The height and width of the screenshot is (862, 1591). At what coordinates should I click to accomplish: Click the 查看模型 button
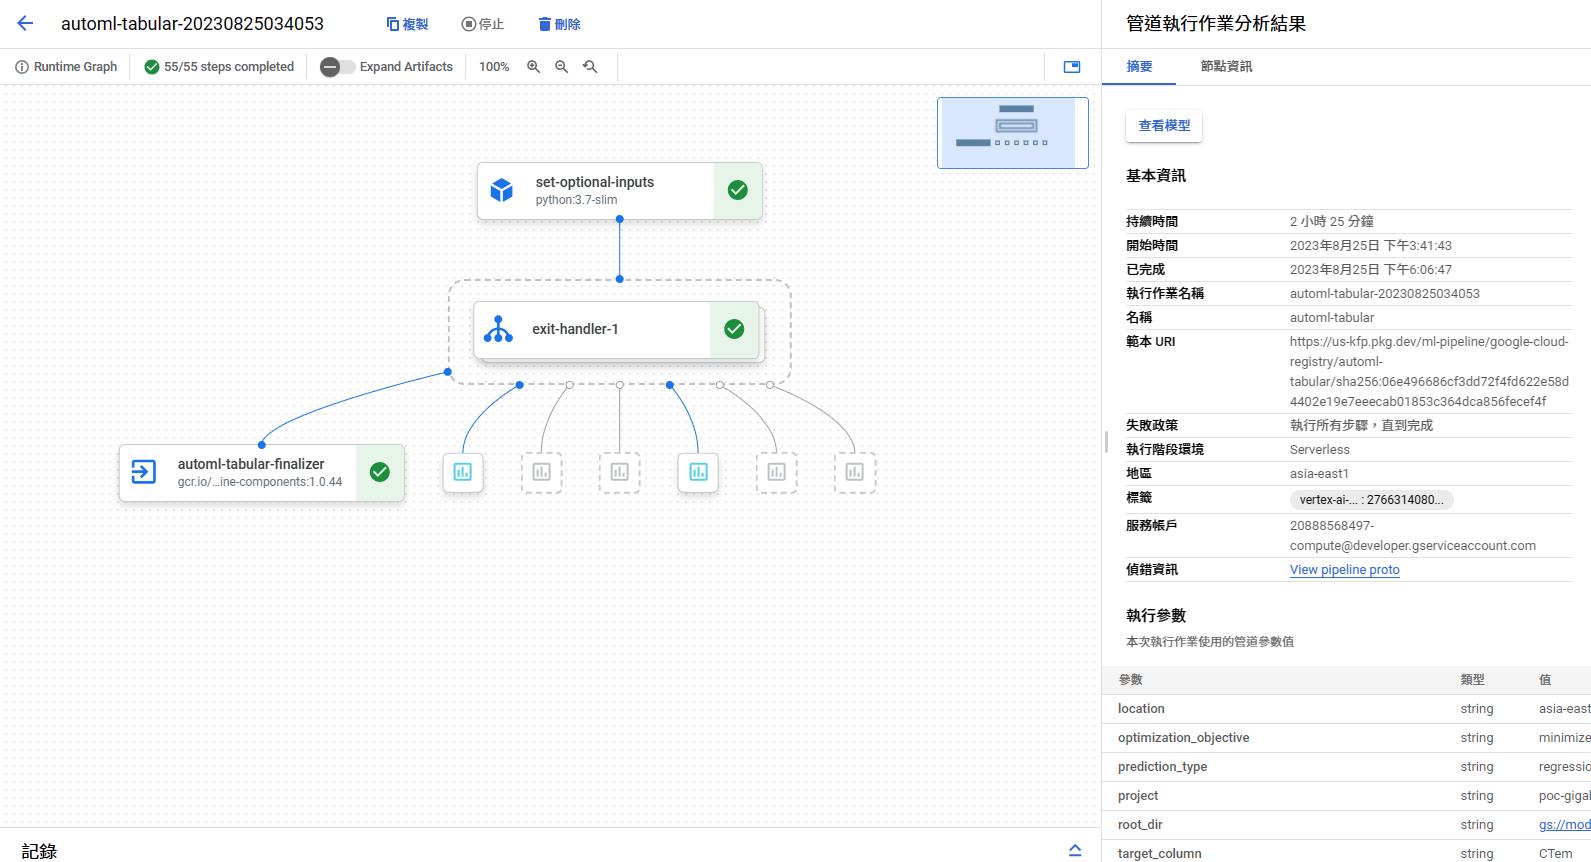tap(1164, 126)
